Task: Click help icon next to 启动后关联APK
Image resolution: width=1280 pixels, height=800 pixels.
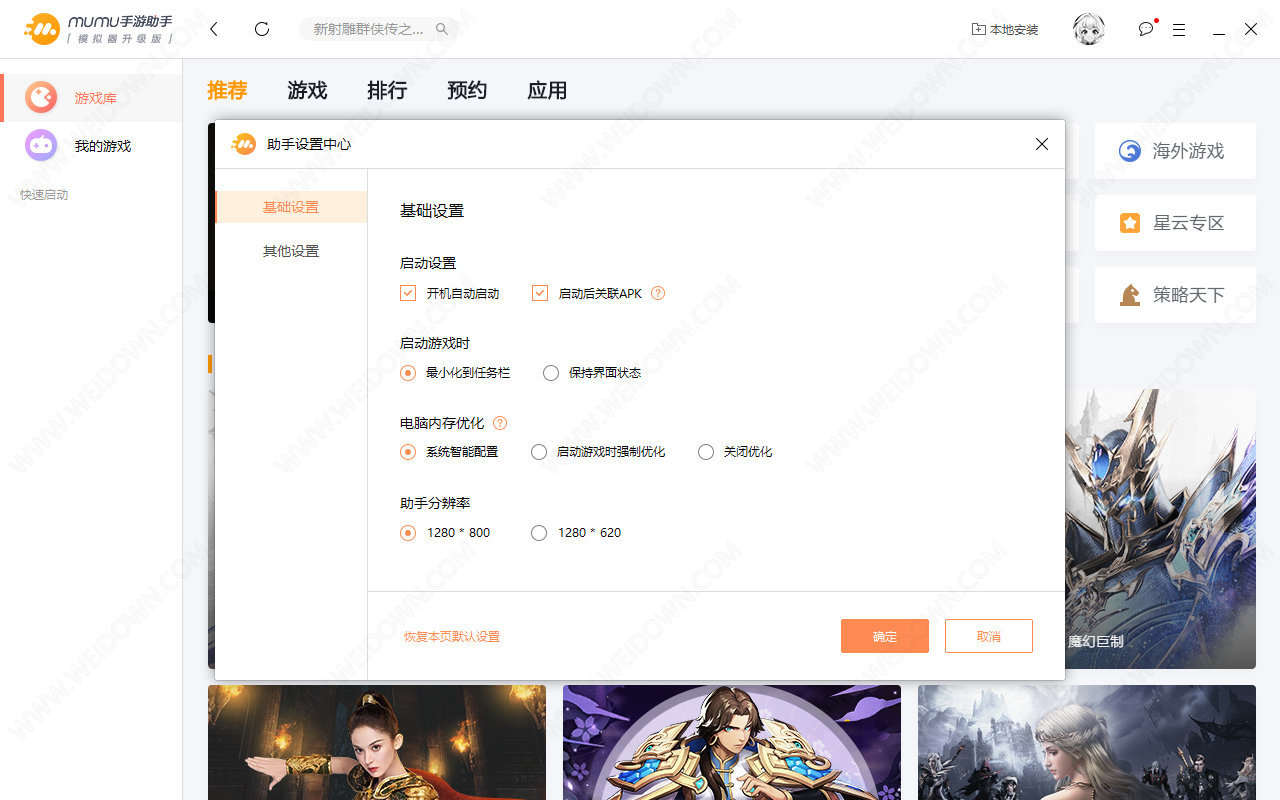Action: [x=658, y=293]
